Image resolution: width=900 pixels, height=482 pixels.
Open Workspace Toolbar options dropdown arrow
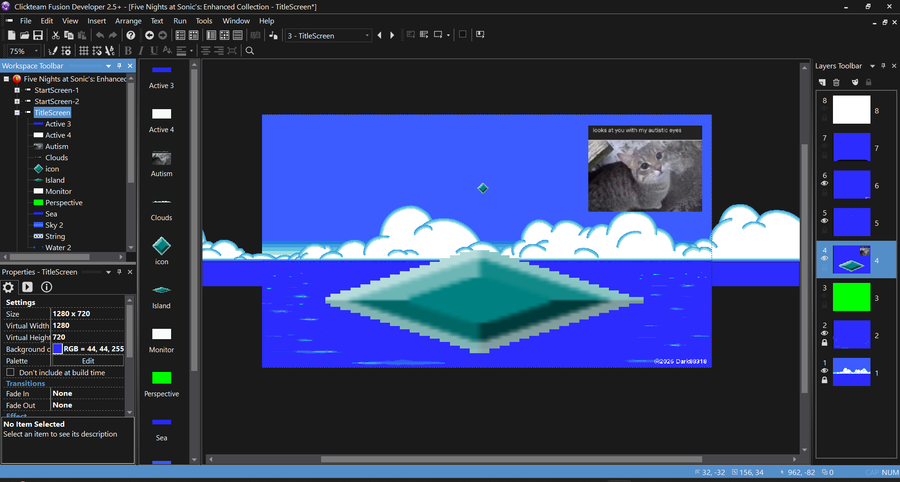[108, 66]
